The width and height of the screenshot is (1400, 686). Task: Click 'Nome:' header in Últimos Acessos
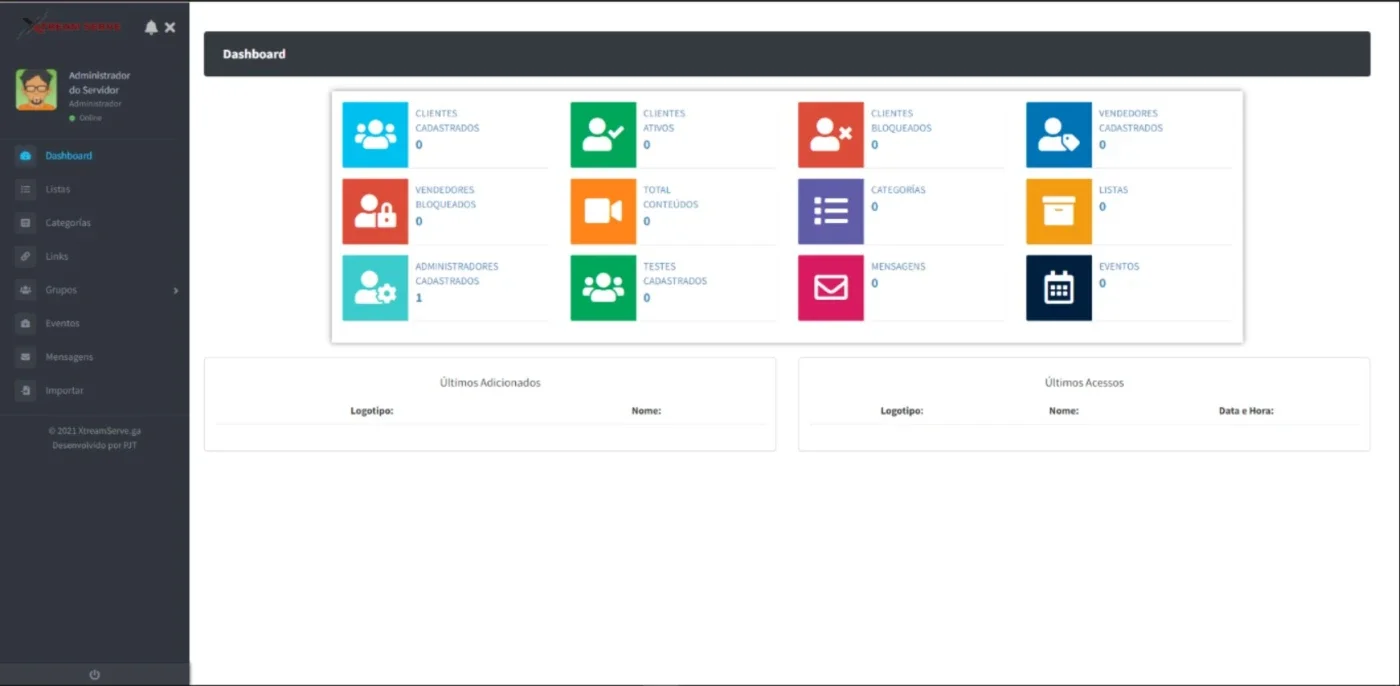[x=1064, y=411]
